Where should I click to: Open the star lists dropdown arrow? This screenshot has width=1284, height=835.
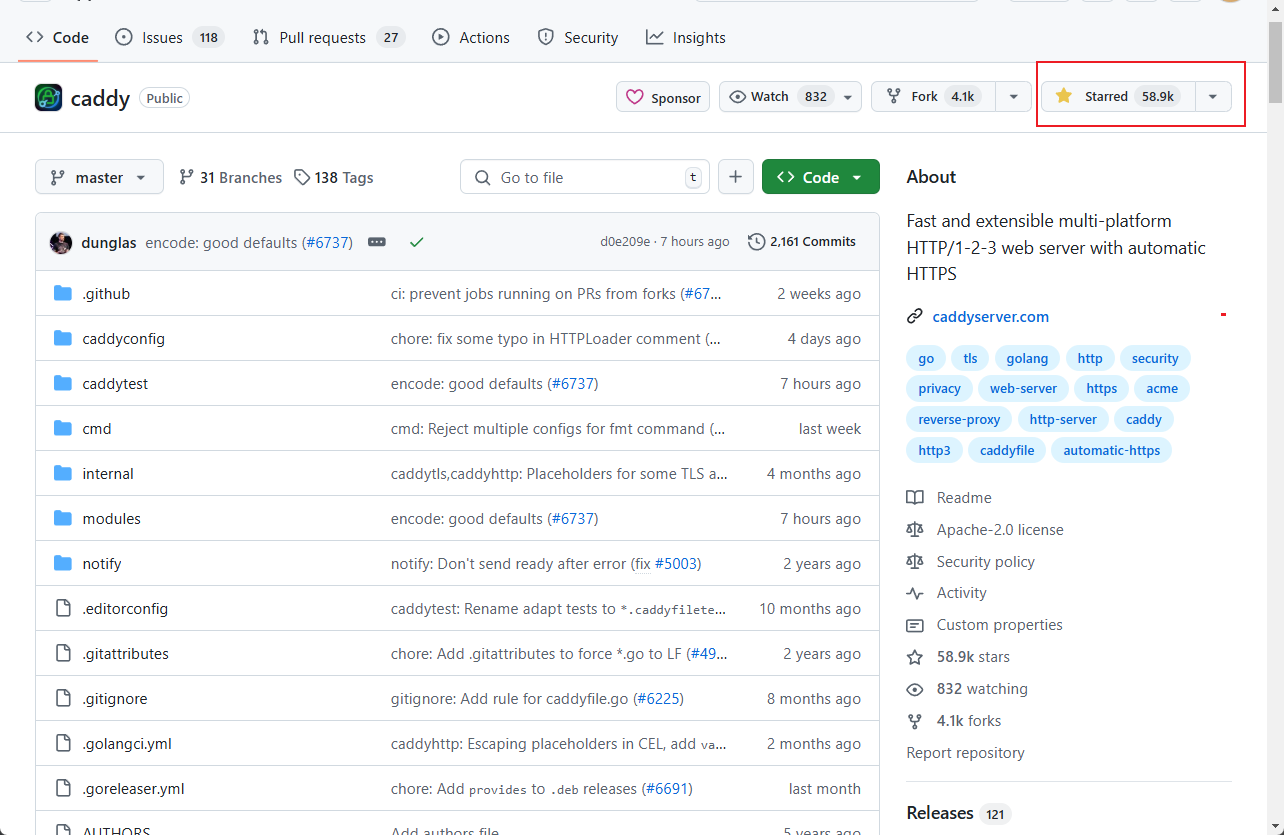click(x=1213, y=97)
